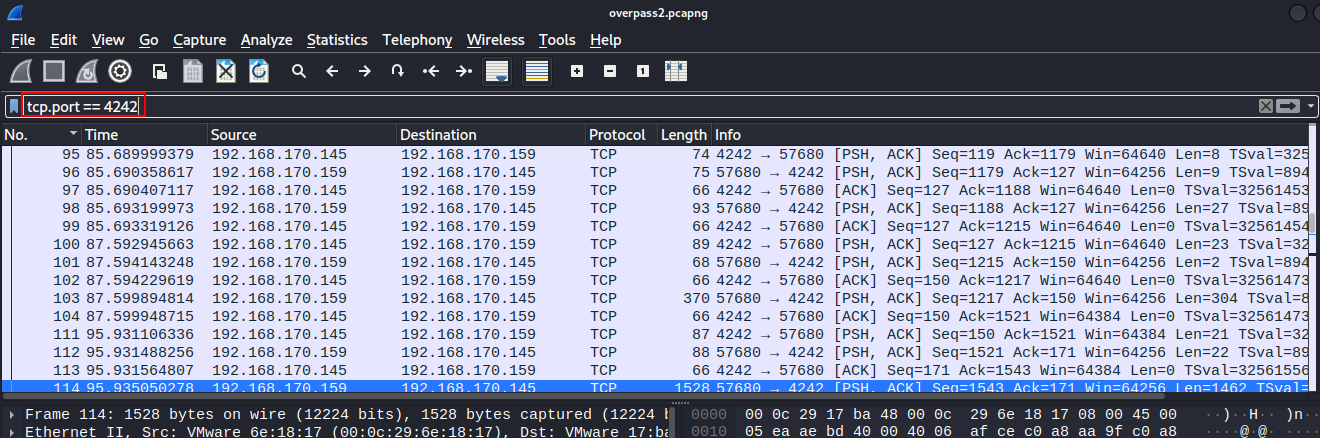Open Find a packet magnifier
Image resolution: width=1320 pixels, height=438 pixels.
click(298, 71)
